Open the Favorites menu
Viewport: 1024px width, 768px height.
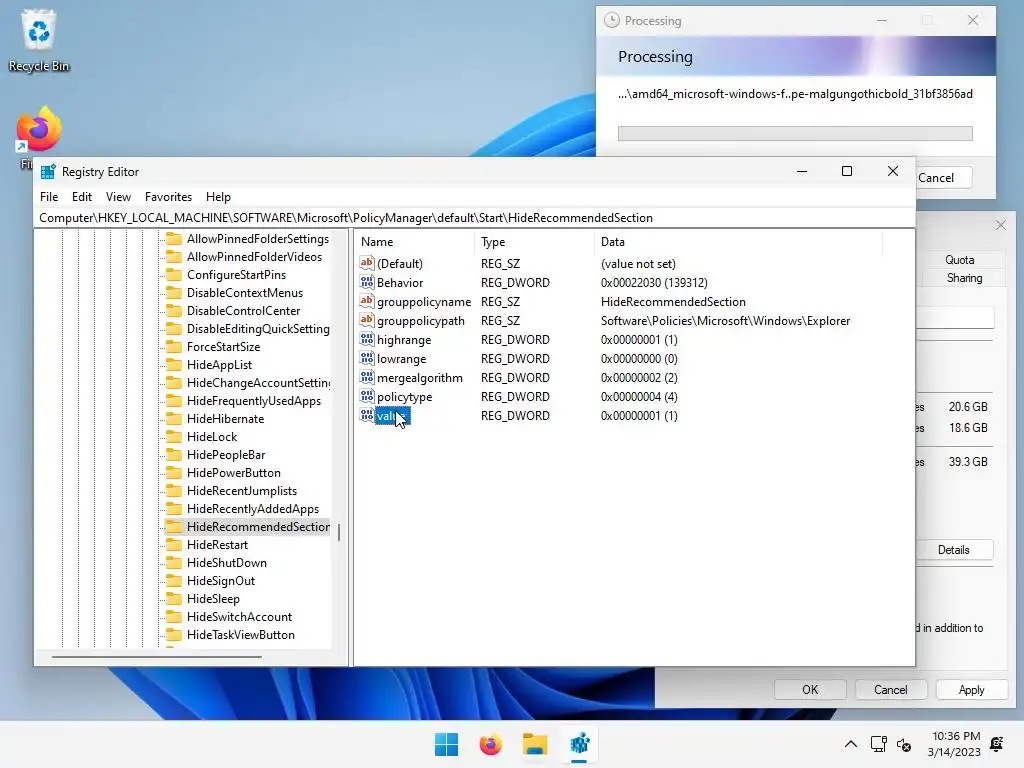[x=168, y=197]
